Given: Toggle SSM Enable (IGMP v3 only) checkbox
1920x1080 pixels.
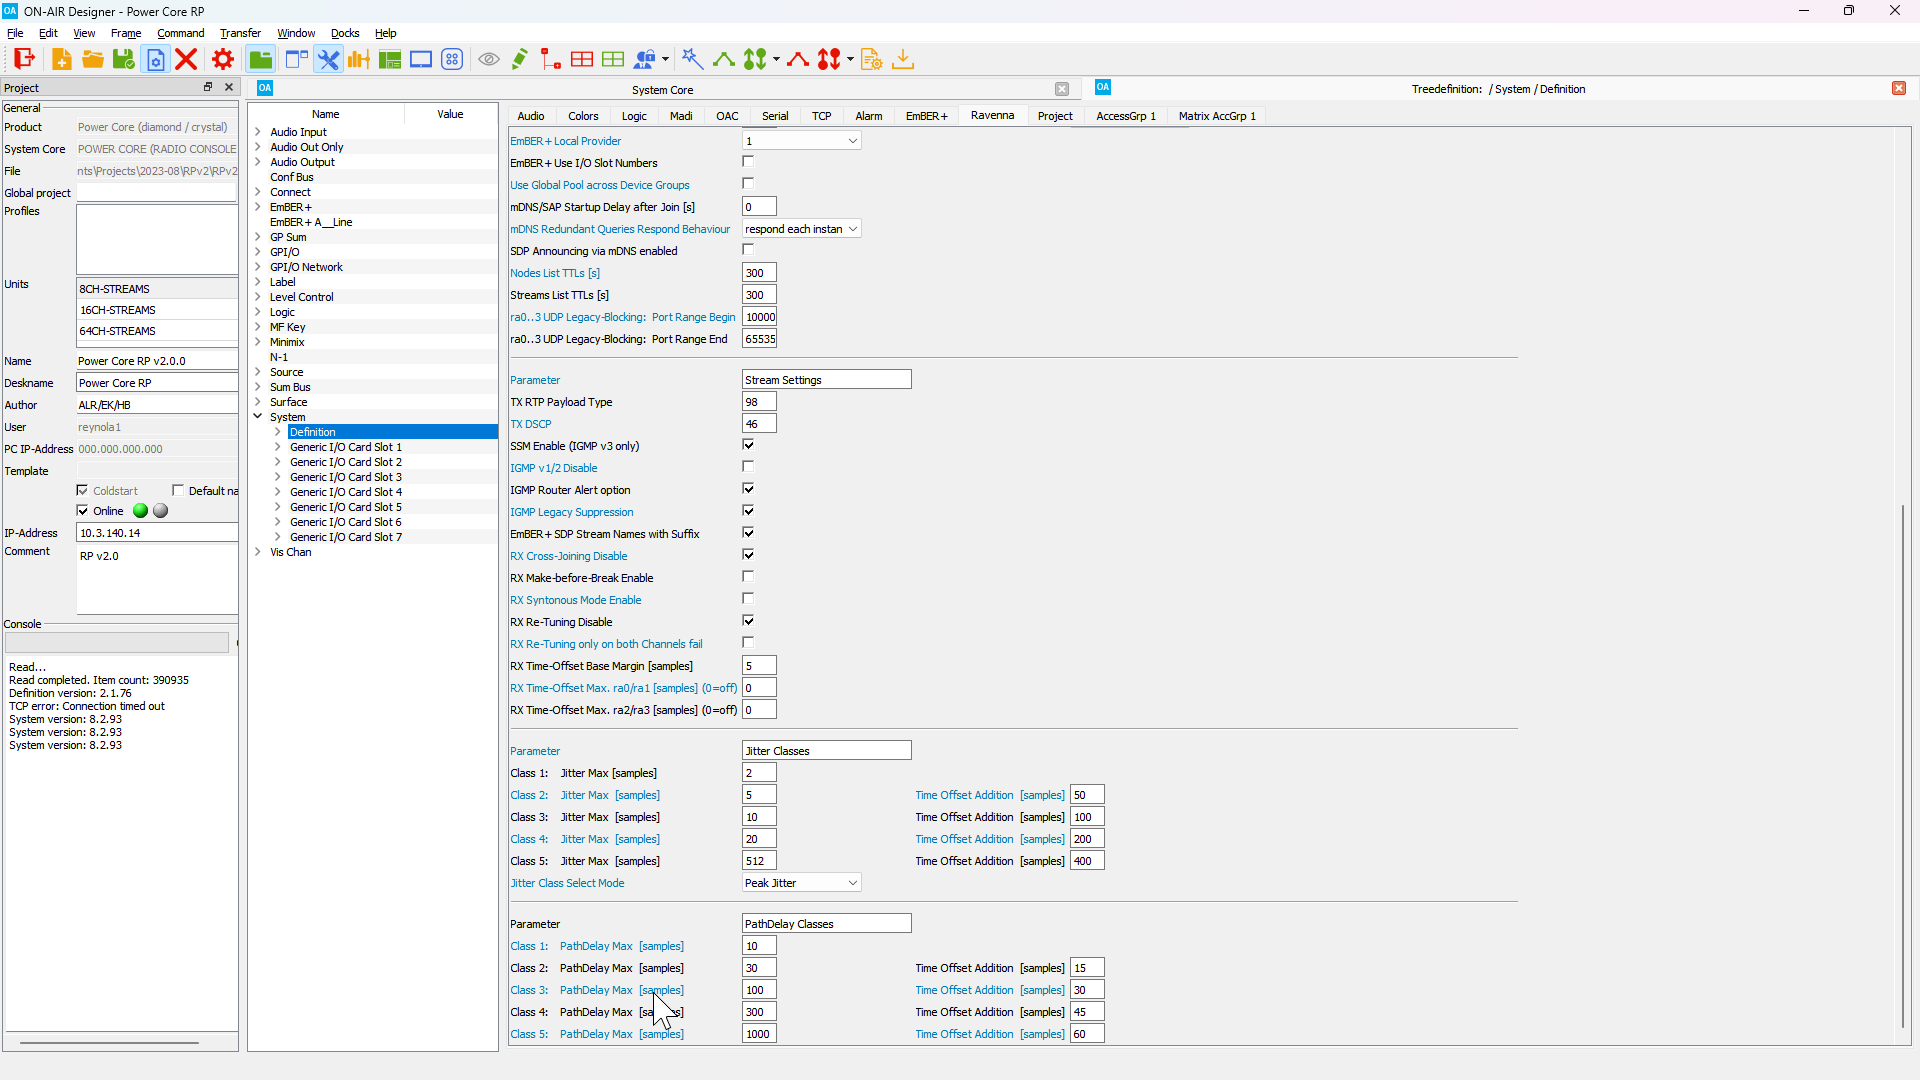Looking at the screenshot, I should (x=748, y=445).
